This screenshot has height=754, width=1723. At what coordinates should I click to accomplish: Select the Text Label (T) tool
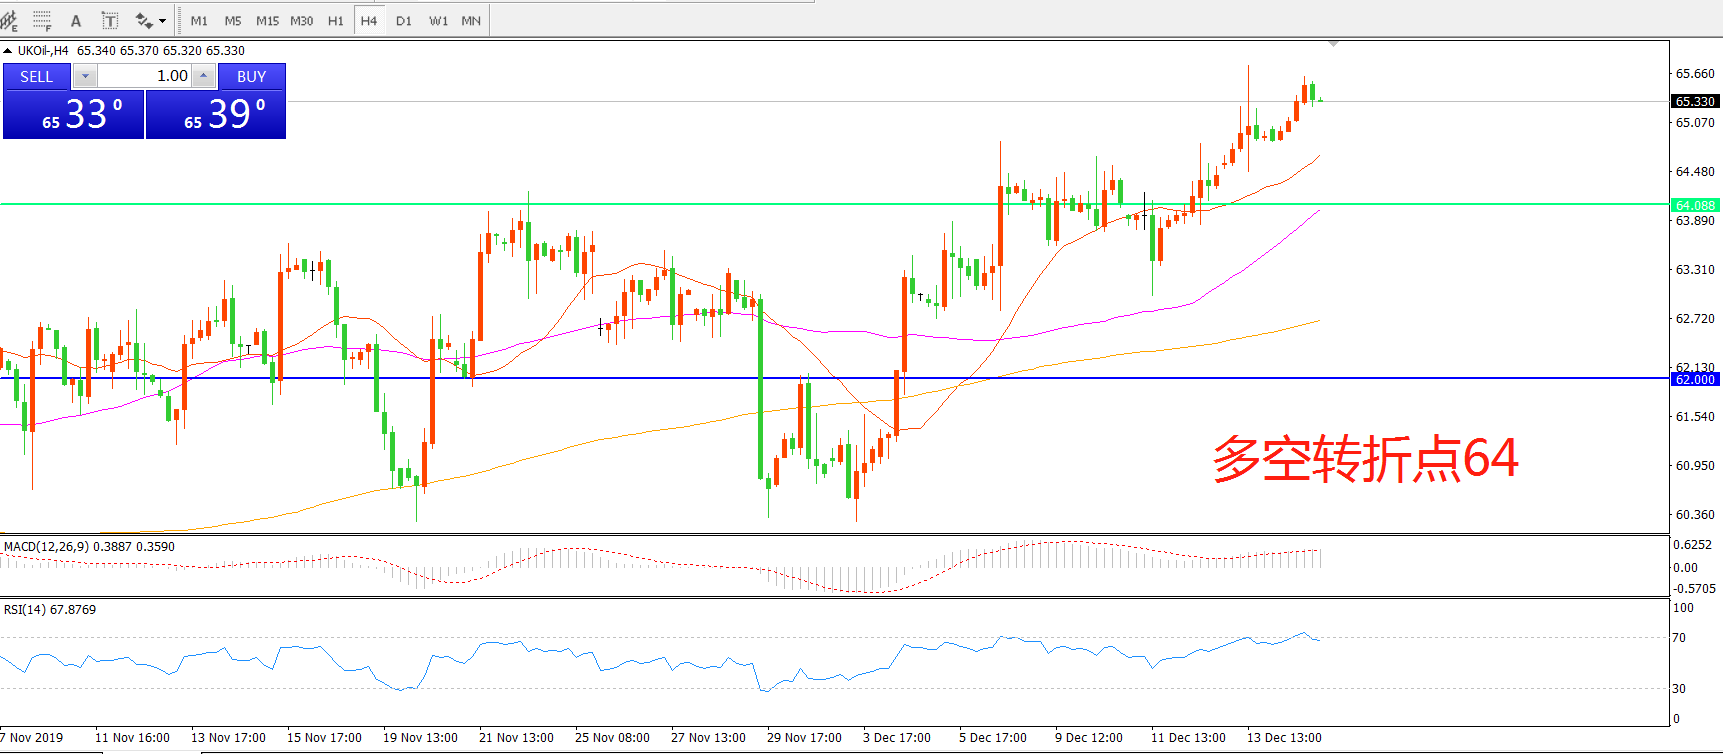[x=110, y=20]
